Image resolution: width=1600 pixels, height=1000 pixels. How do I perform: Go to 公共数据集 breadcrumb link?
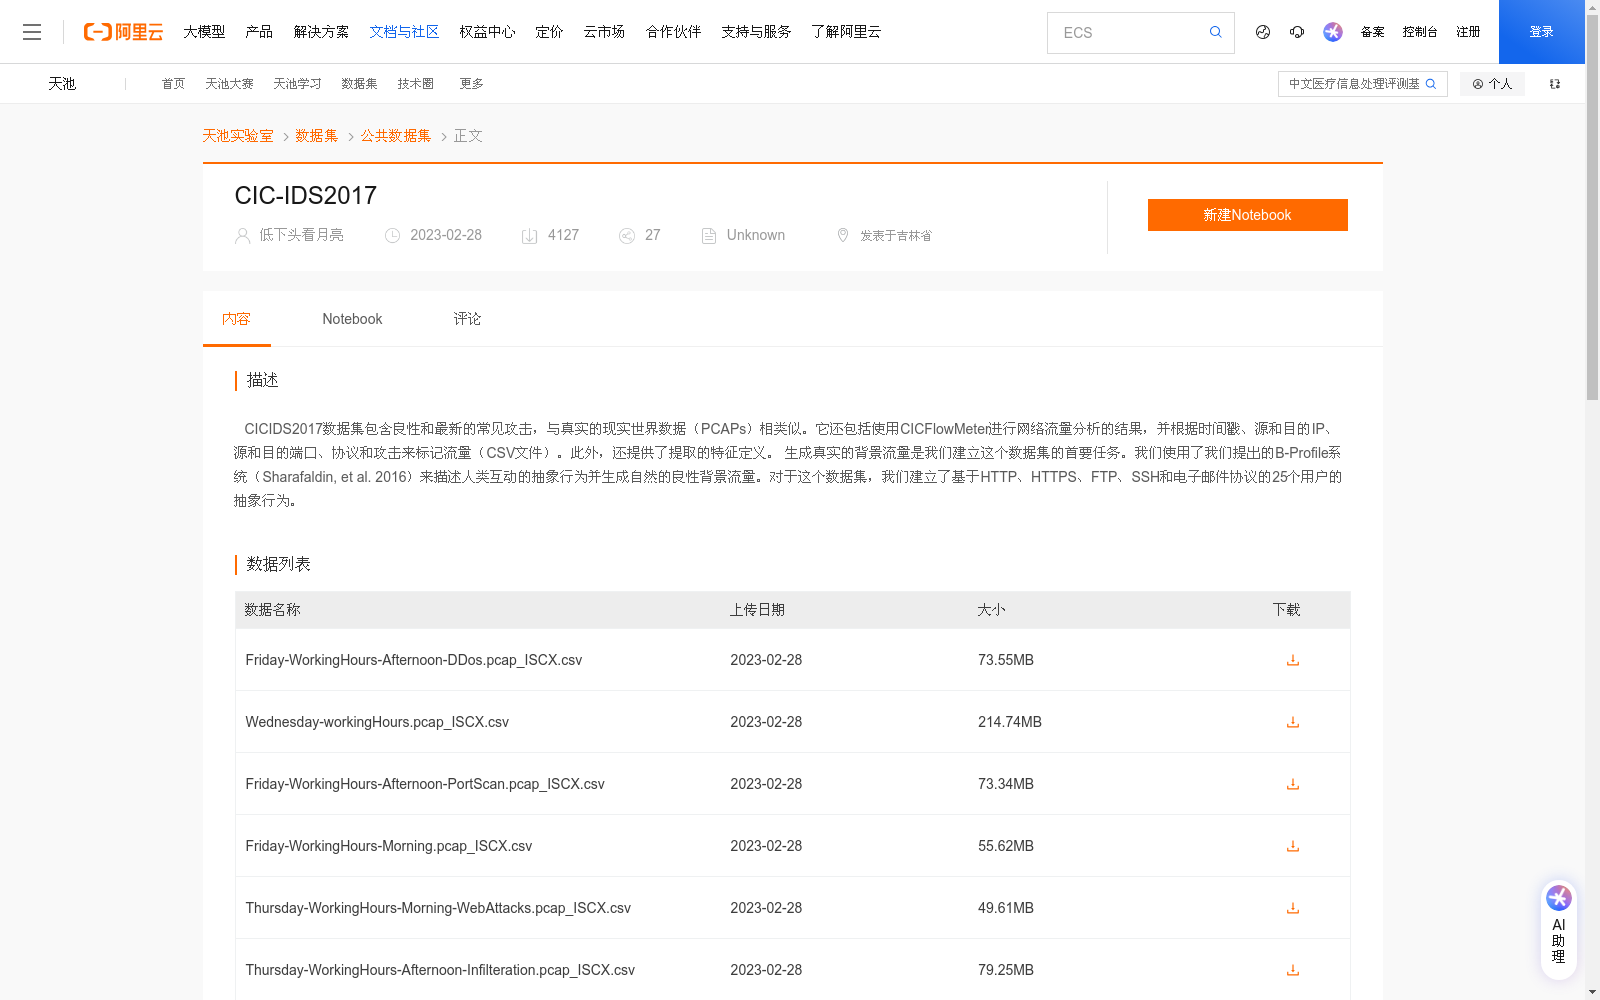pyautogui.click(x=395, y=135)
